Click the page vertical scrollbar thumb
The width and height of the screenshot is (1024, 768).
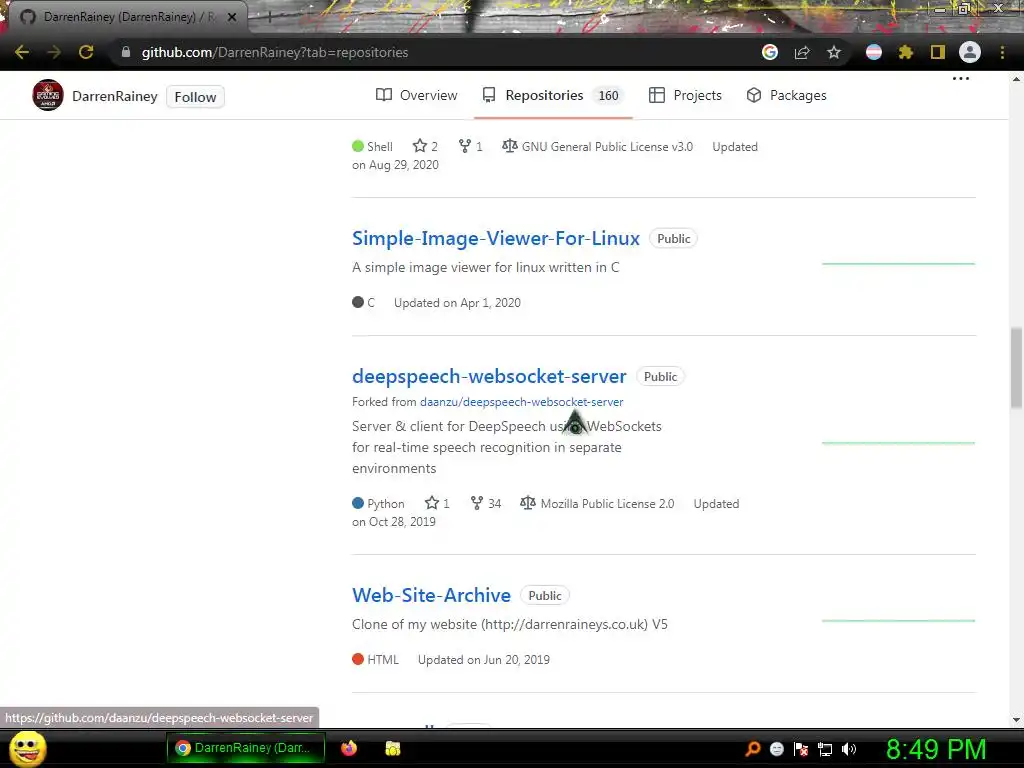(x=1016, y=368)
